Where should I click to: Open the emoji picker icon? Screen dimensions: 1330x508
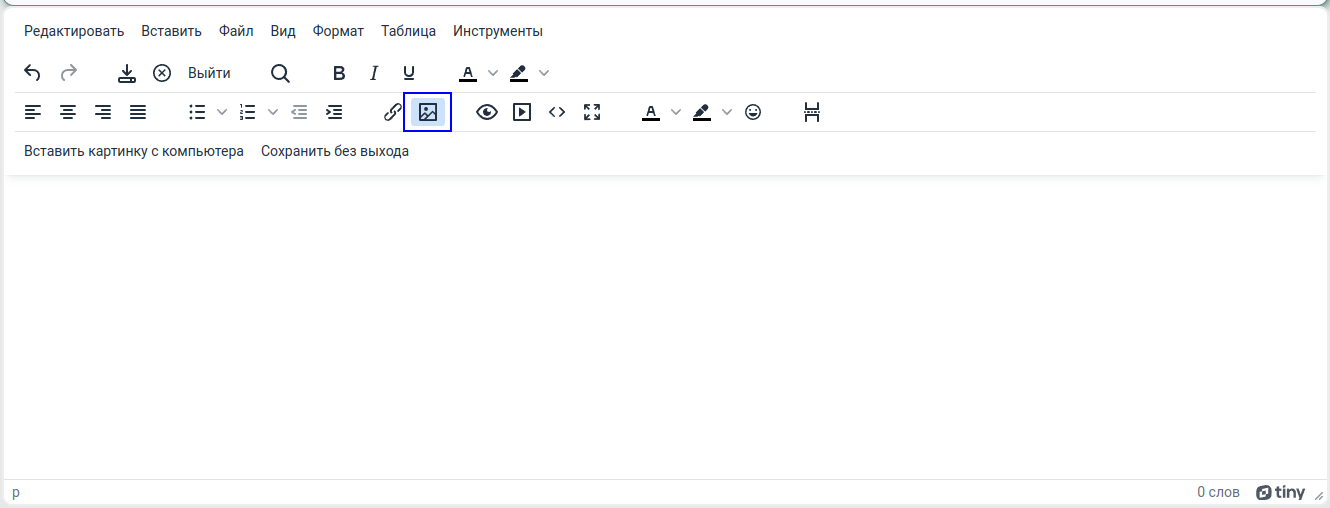point(753,112)
